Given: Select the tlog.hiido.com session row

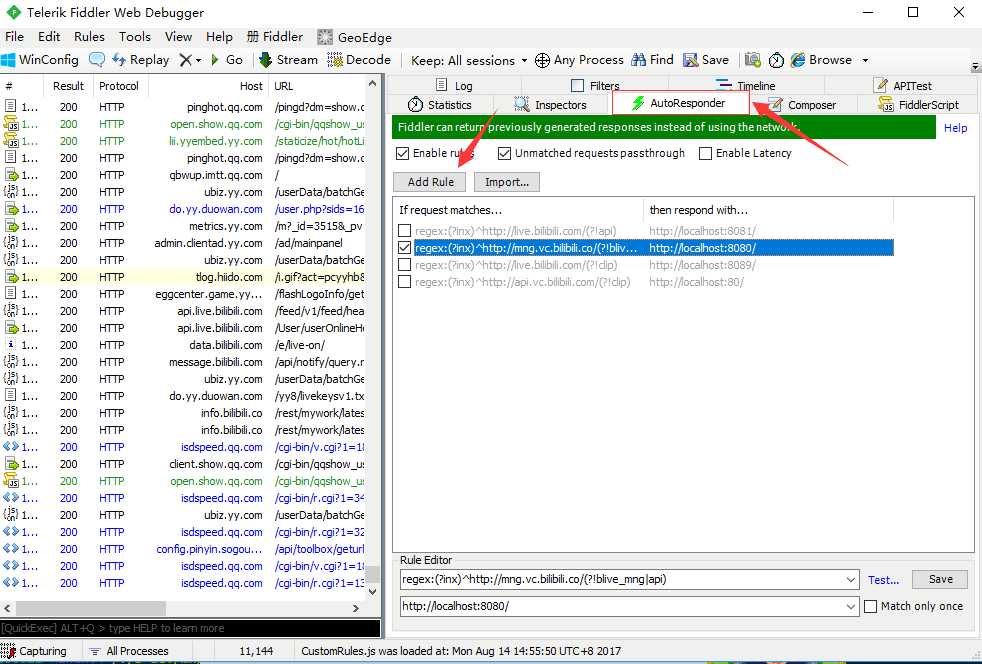Looking at the screenshot, I should point(183,277).
